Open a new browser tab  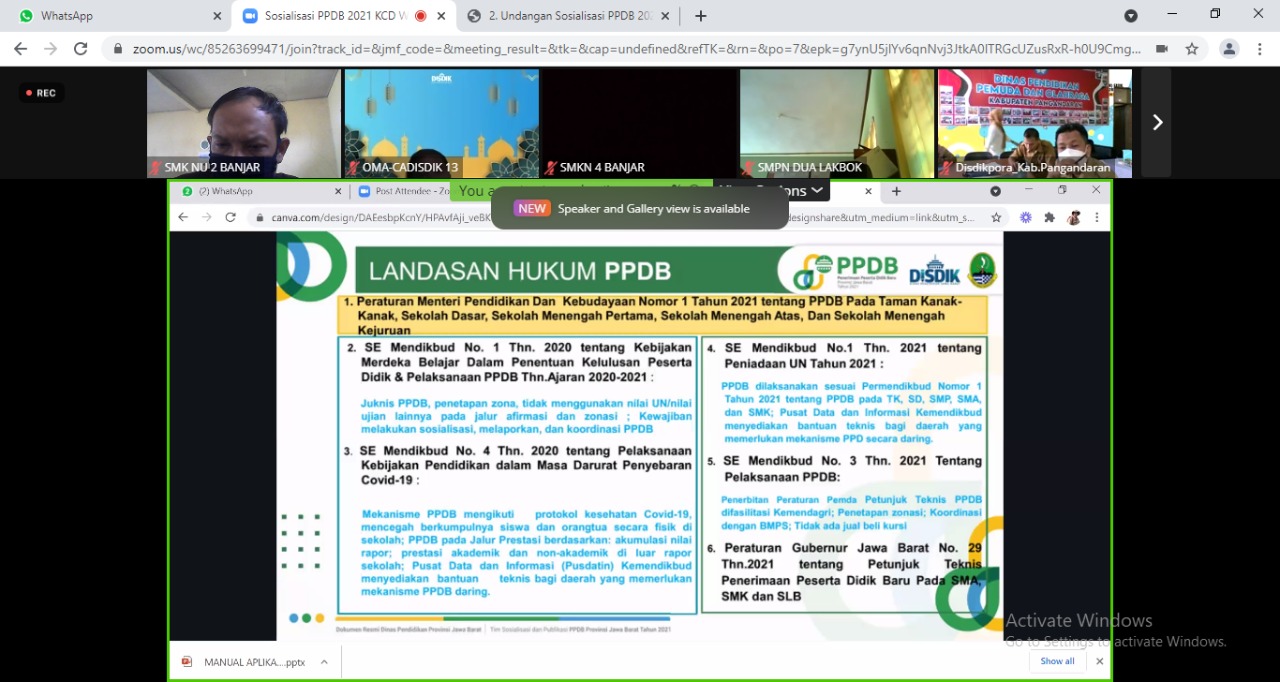701,16
